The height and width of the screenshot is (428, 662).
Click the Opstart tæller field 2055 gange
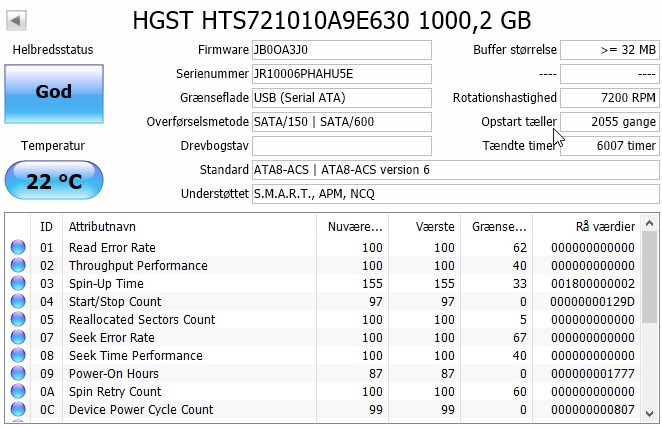pos(610,122)
